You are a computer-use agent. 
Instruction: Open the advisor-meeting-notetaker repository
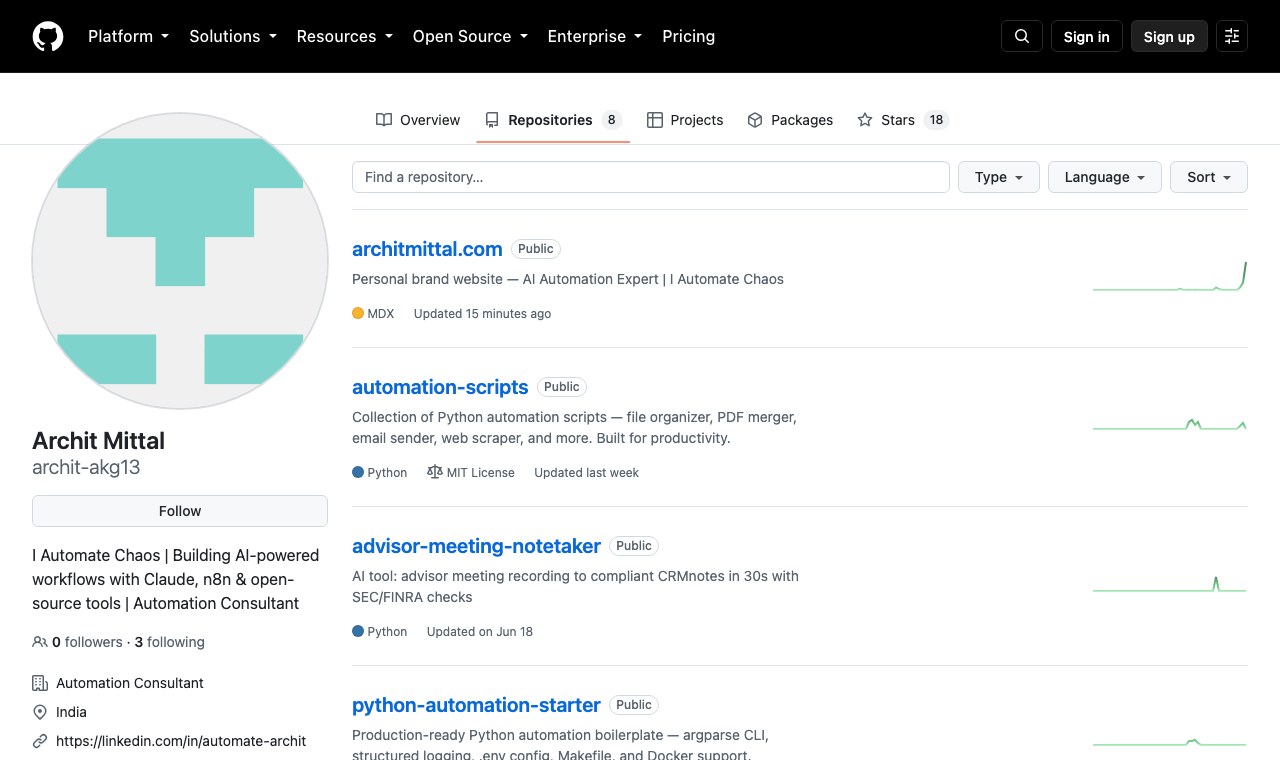(476, 546)
